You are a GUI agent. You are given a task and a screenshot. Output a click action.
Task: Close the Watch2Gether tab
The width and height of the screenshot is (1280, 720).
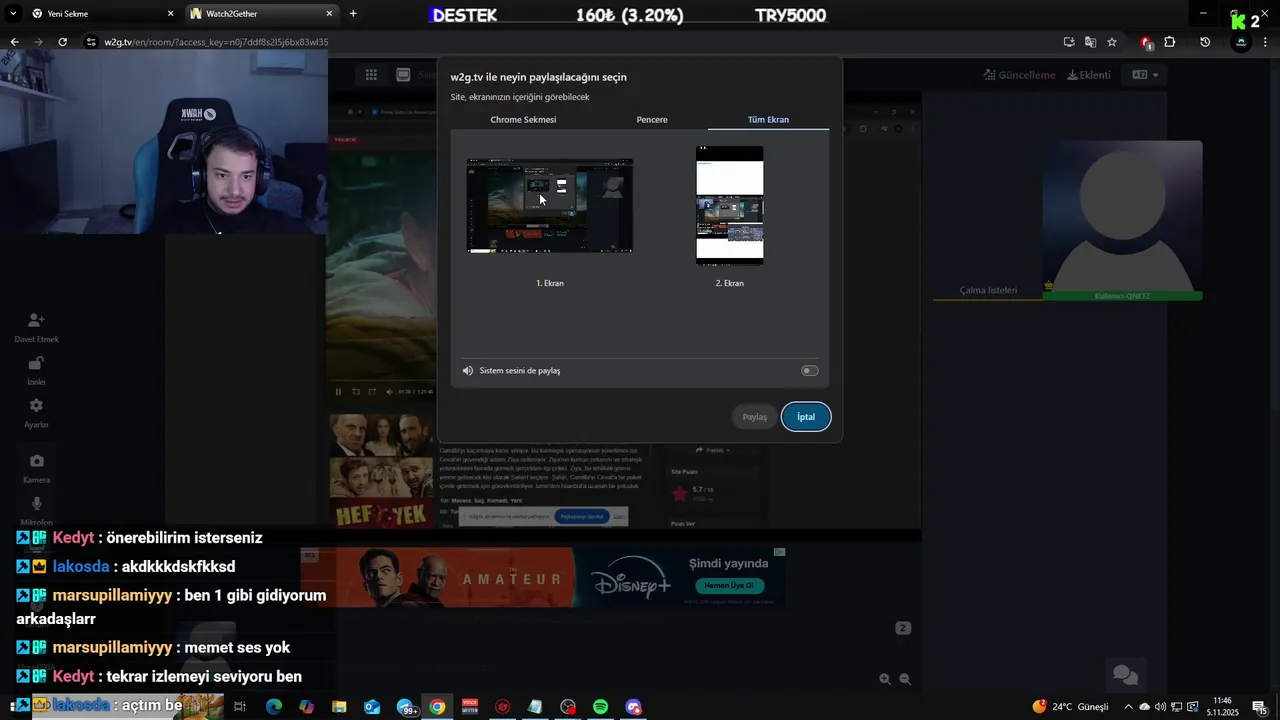click(330, 14)
